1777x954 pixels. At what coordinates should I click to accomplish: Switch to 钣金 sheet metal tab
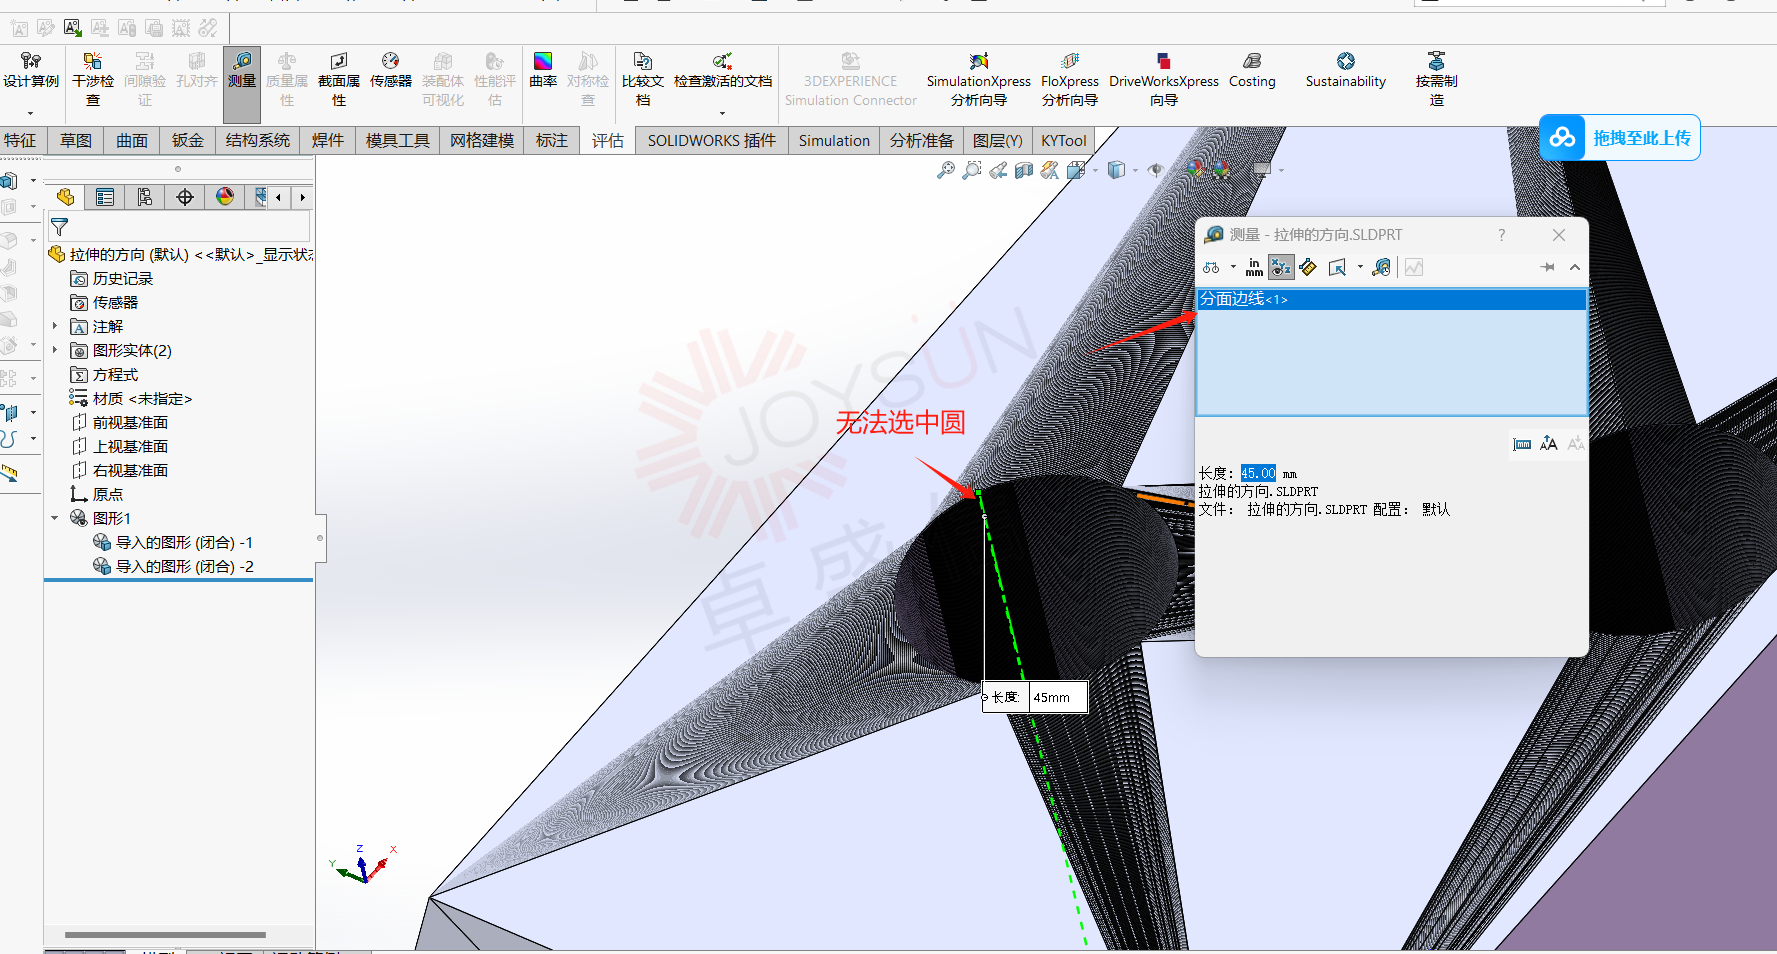[188, 141]
